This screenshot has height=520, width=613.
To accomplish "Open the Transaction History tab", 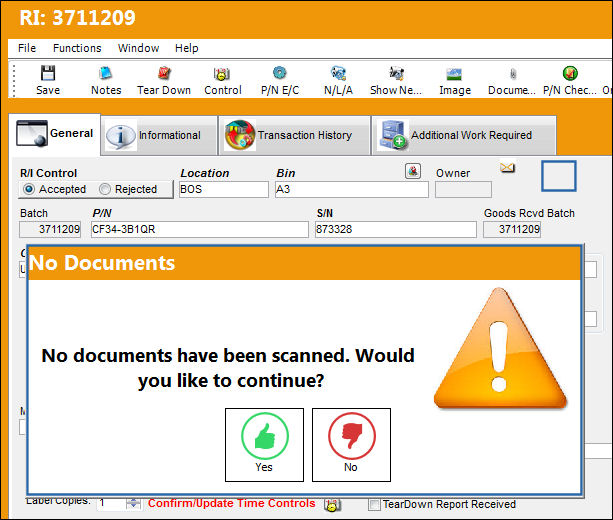I will click(294, 135).
